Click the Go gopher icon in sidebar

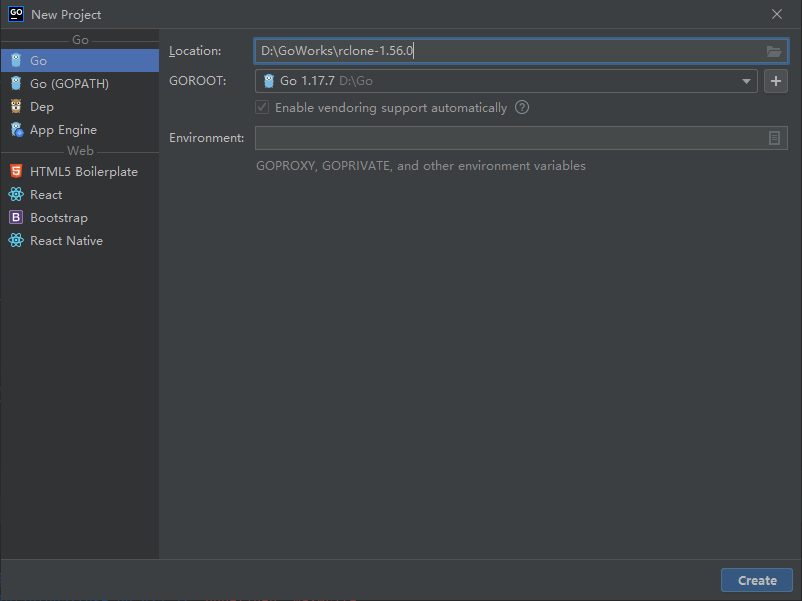tap(16, 60)
